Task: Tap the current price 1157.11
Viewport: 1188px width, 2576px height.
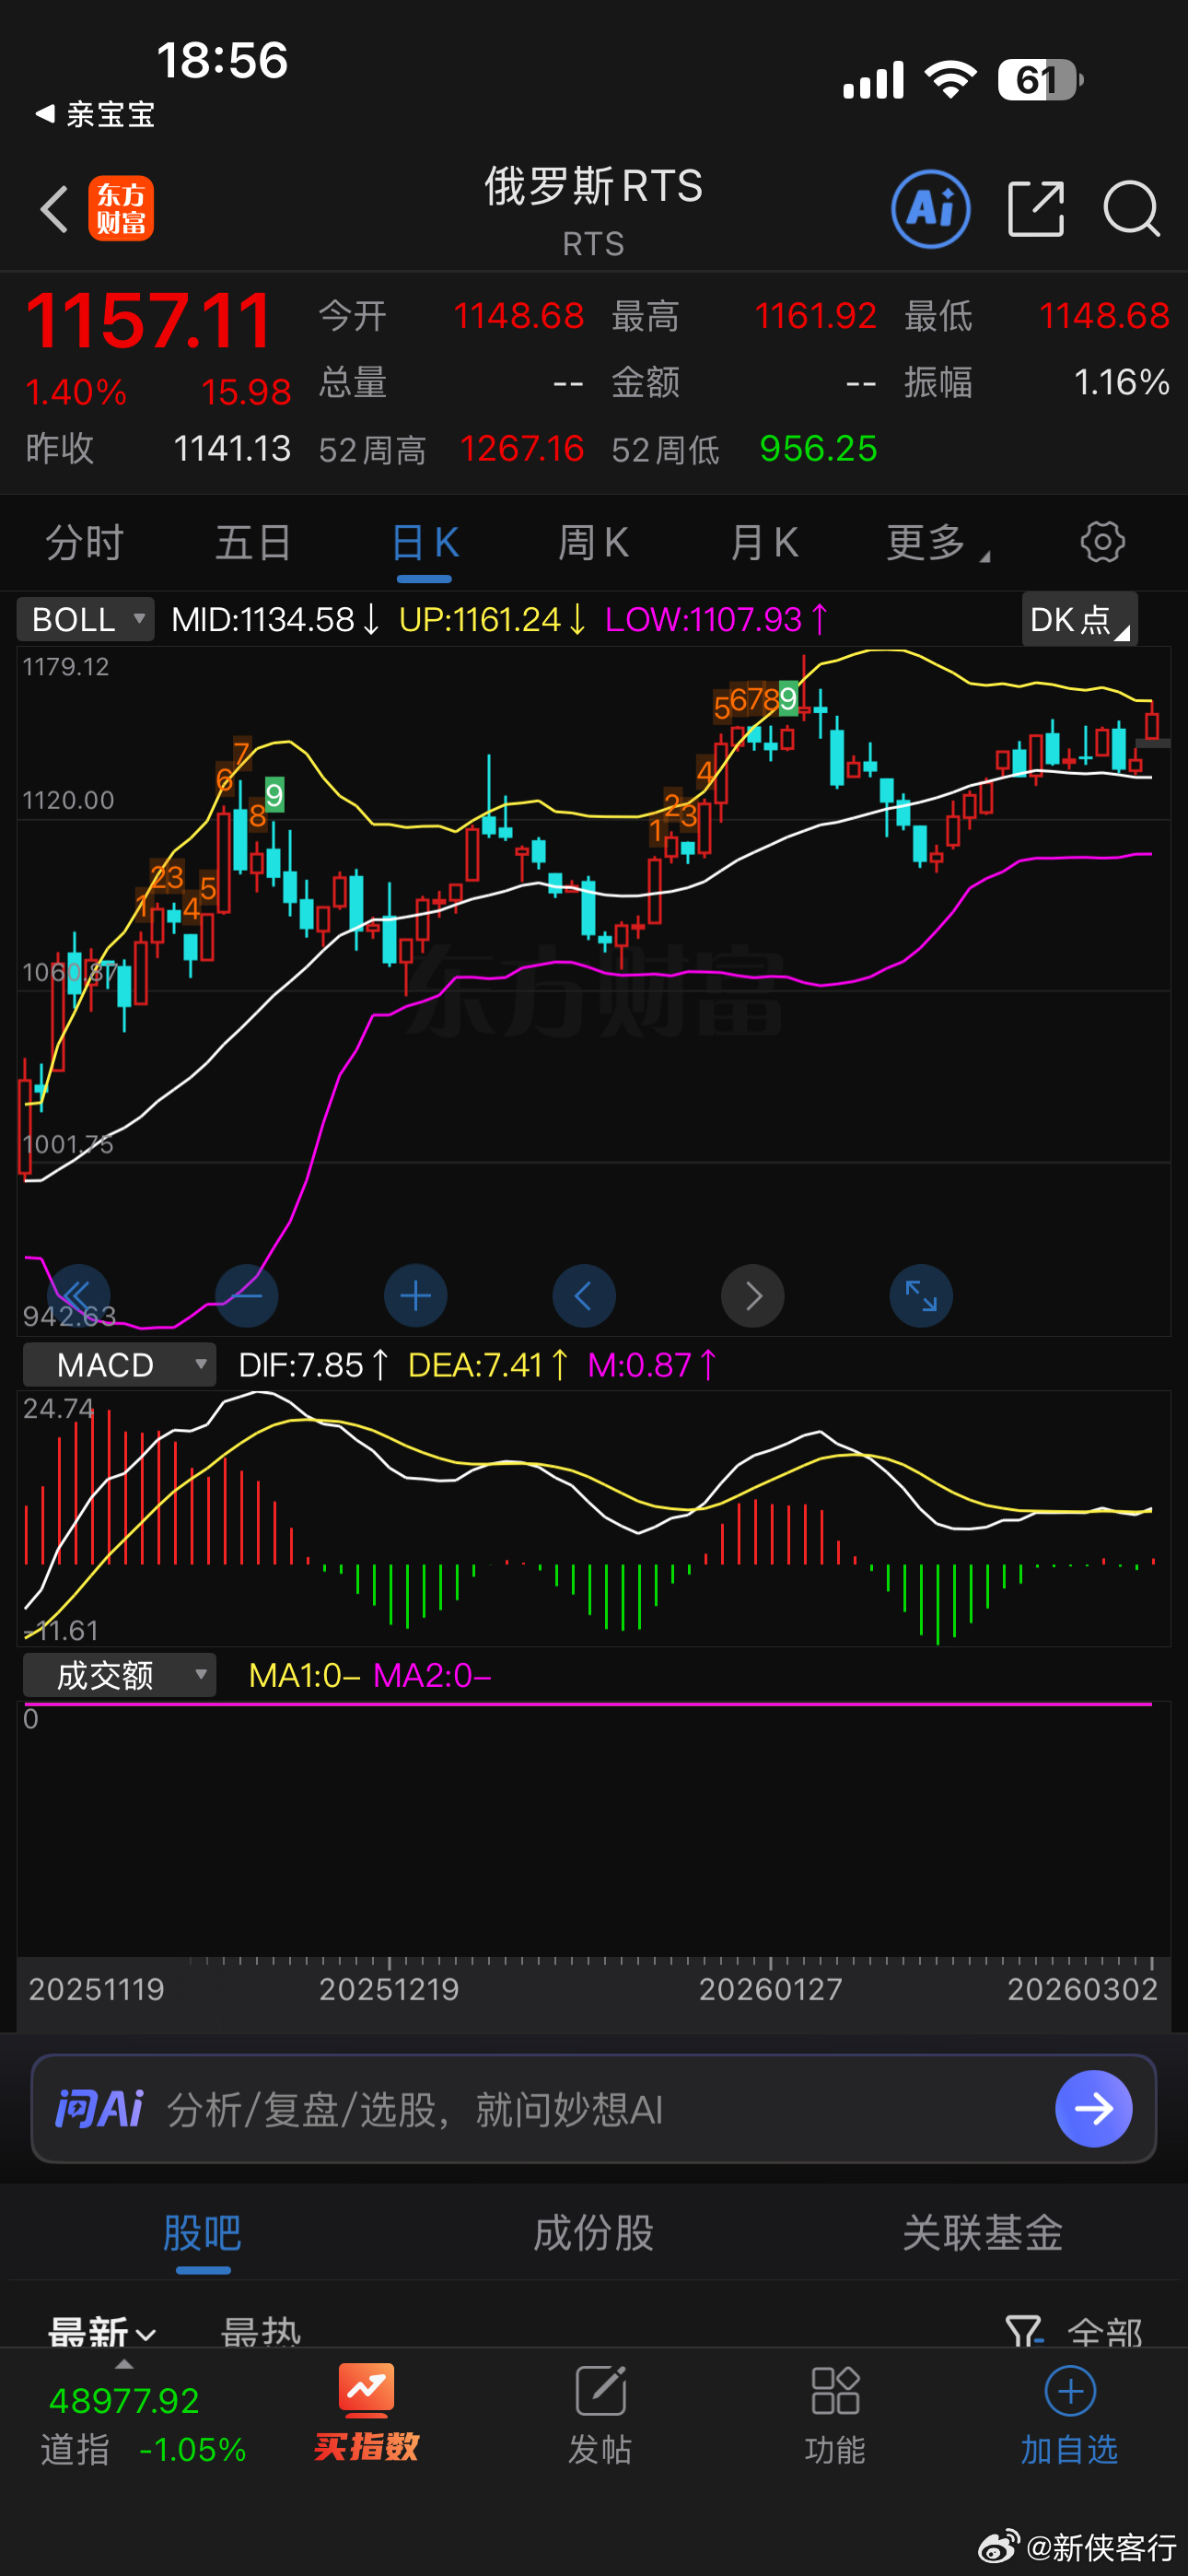Action: [x=148, y=321]
